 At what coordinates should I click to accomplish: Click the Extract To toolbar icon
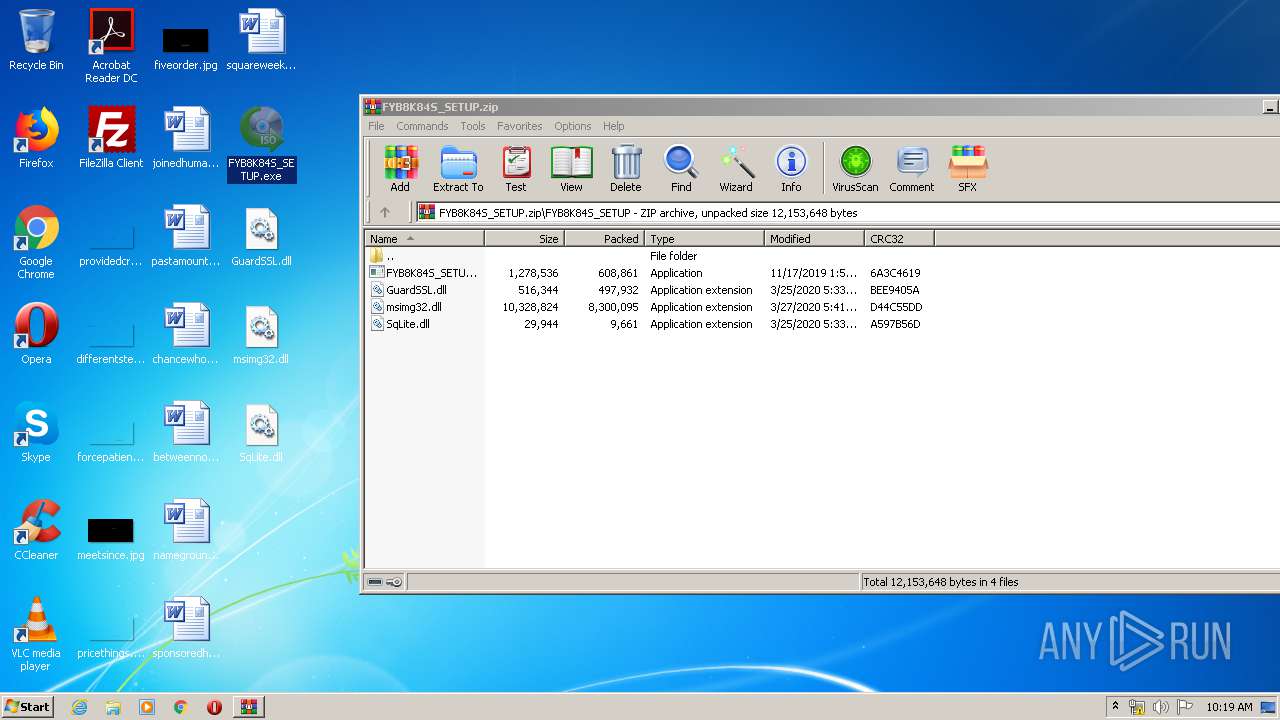pos(458,168)
